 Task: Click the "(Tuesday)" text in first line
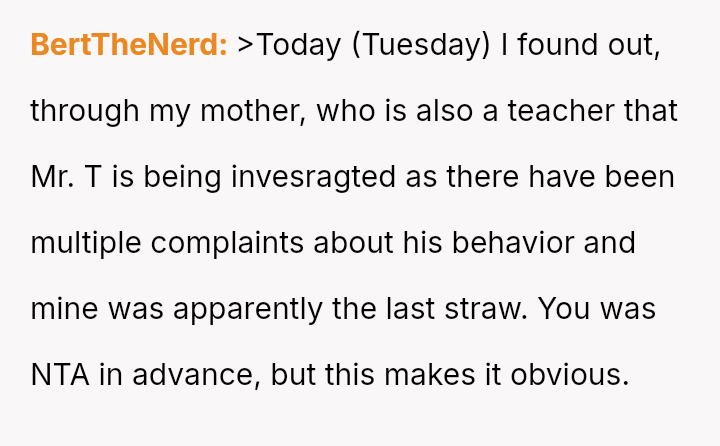[x=421, y=45]
